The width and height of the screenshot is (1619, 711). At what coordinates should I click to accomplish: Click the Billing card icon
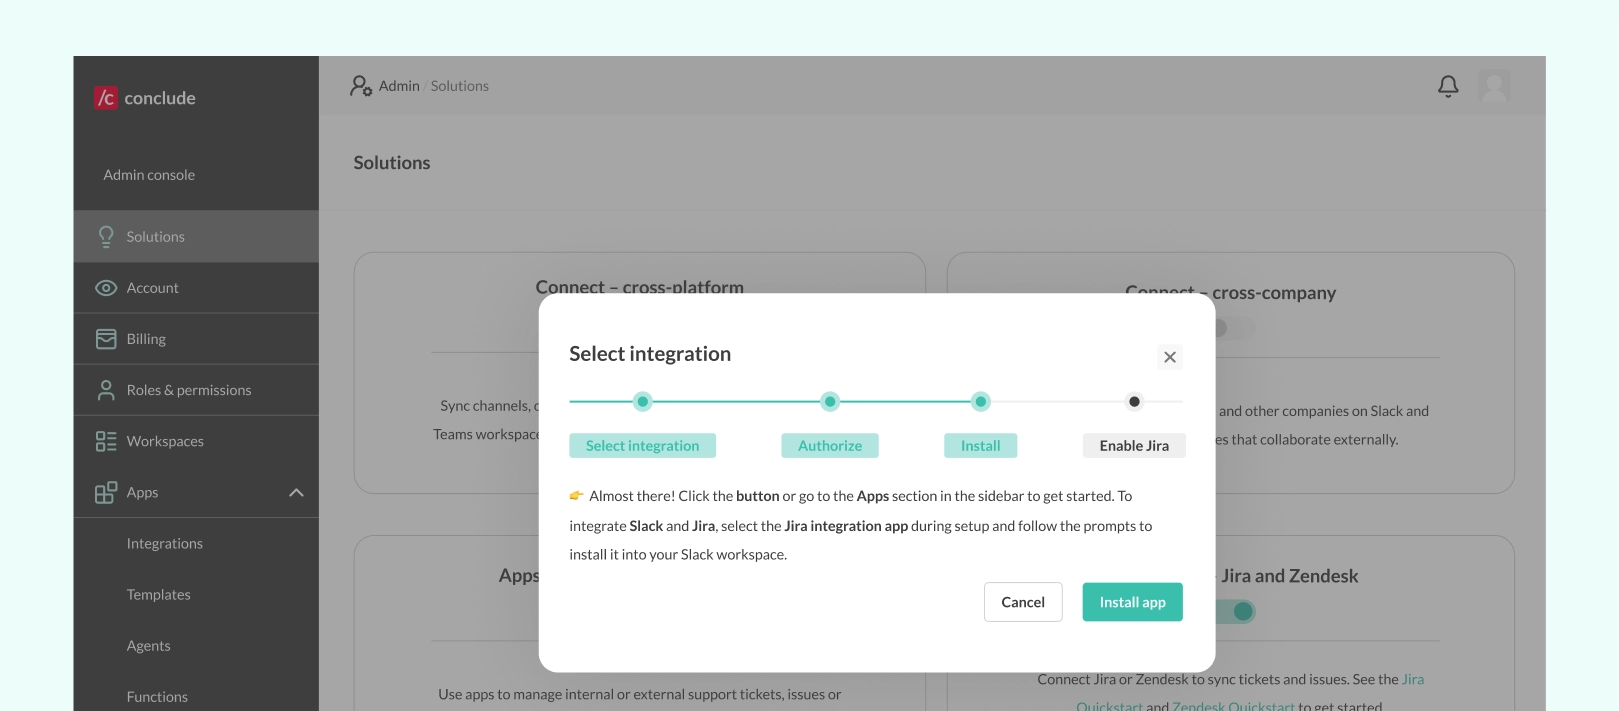[106, 339]
